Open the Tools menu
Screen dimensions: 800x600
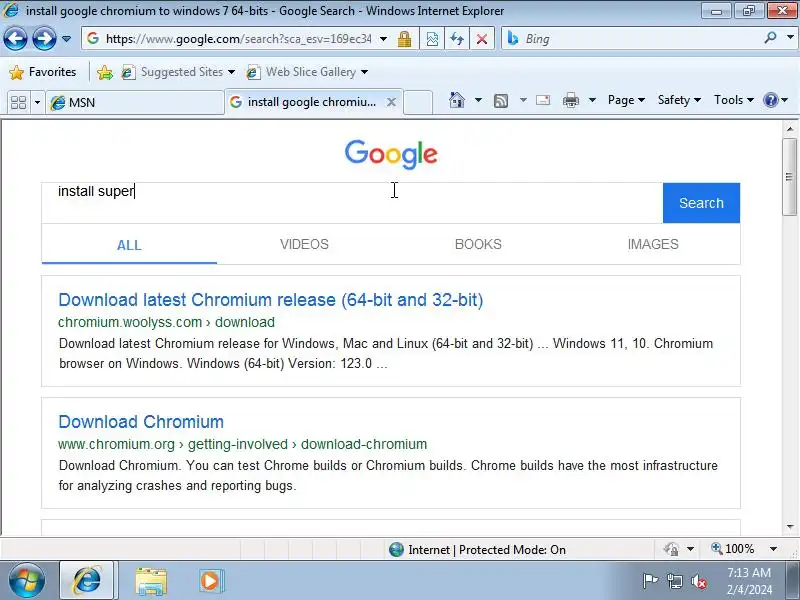tap(734, 100)
